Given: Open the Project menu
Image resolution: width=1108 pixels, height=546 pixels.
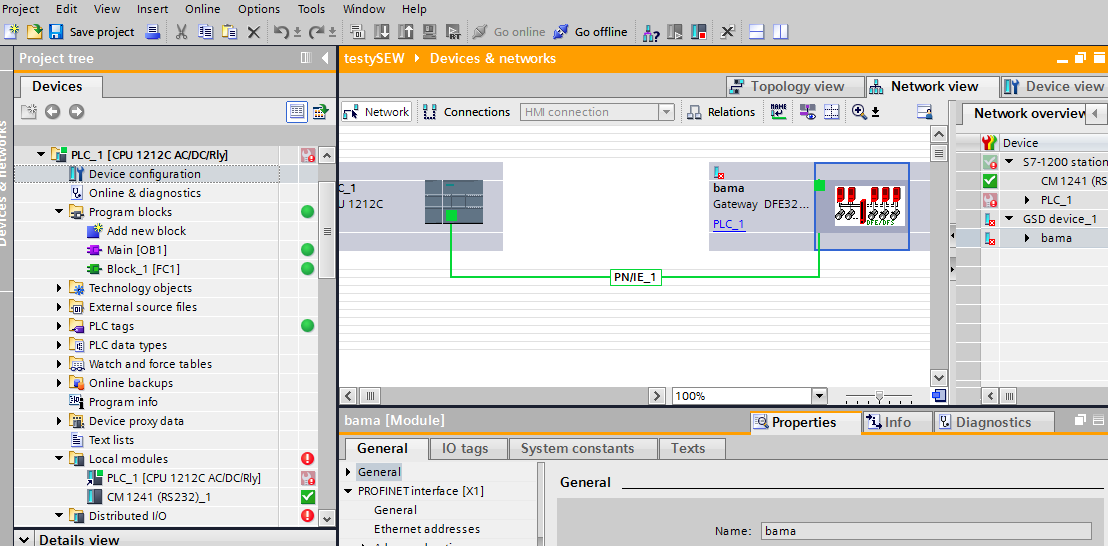Looking at the screenshot, I should pos(21,9).
